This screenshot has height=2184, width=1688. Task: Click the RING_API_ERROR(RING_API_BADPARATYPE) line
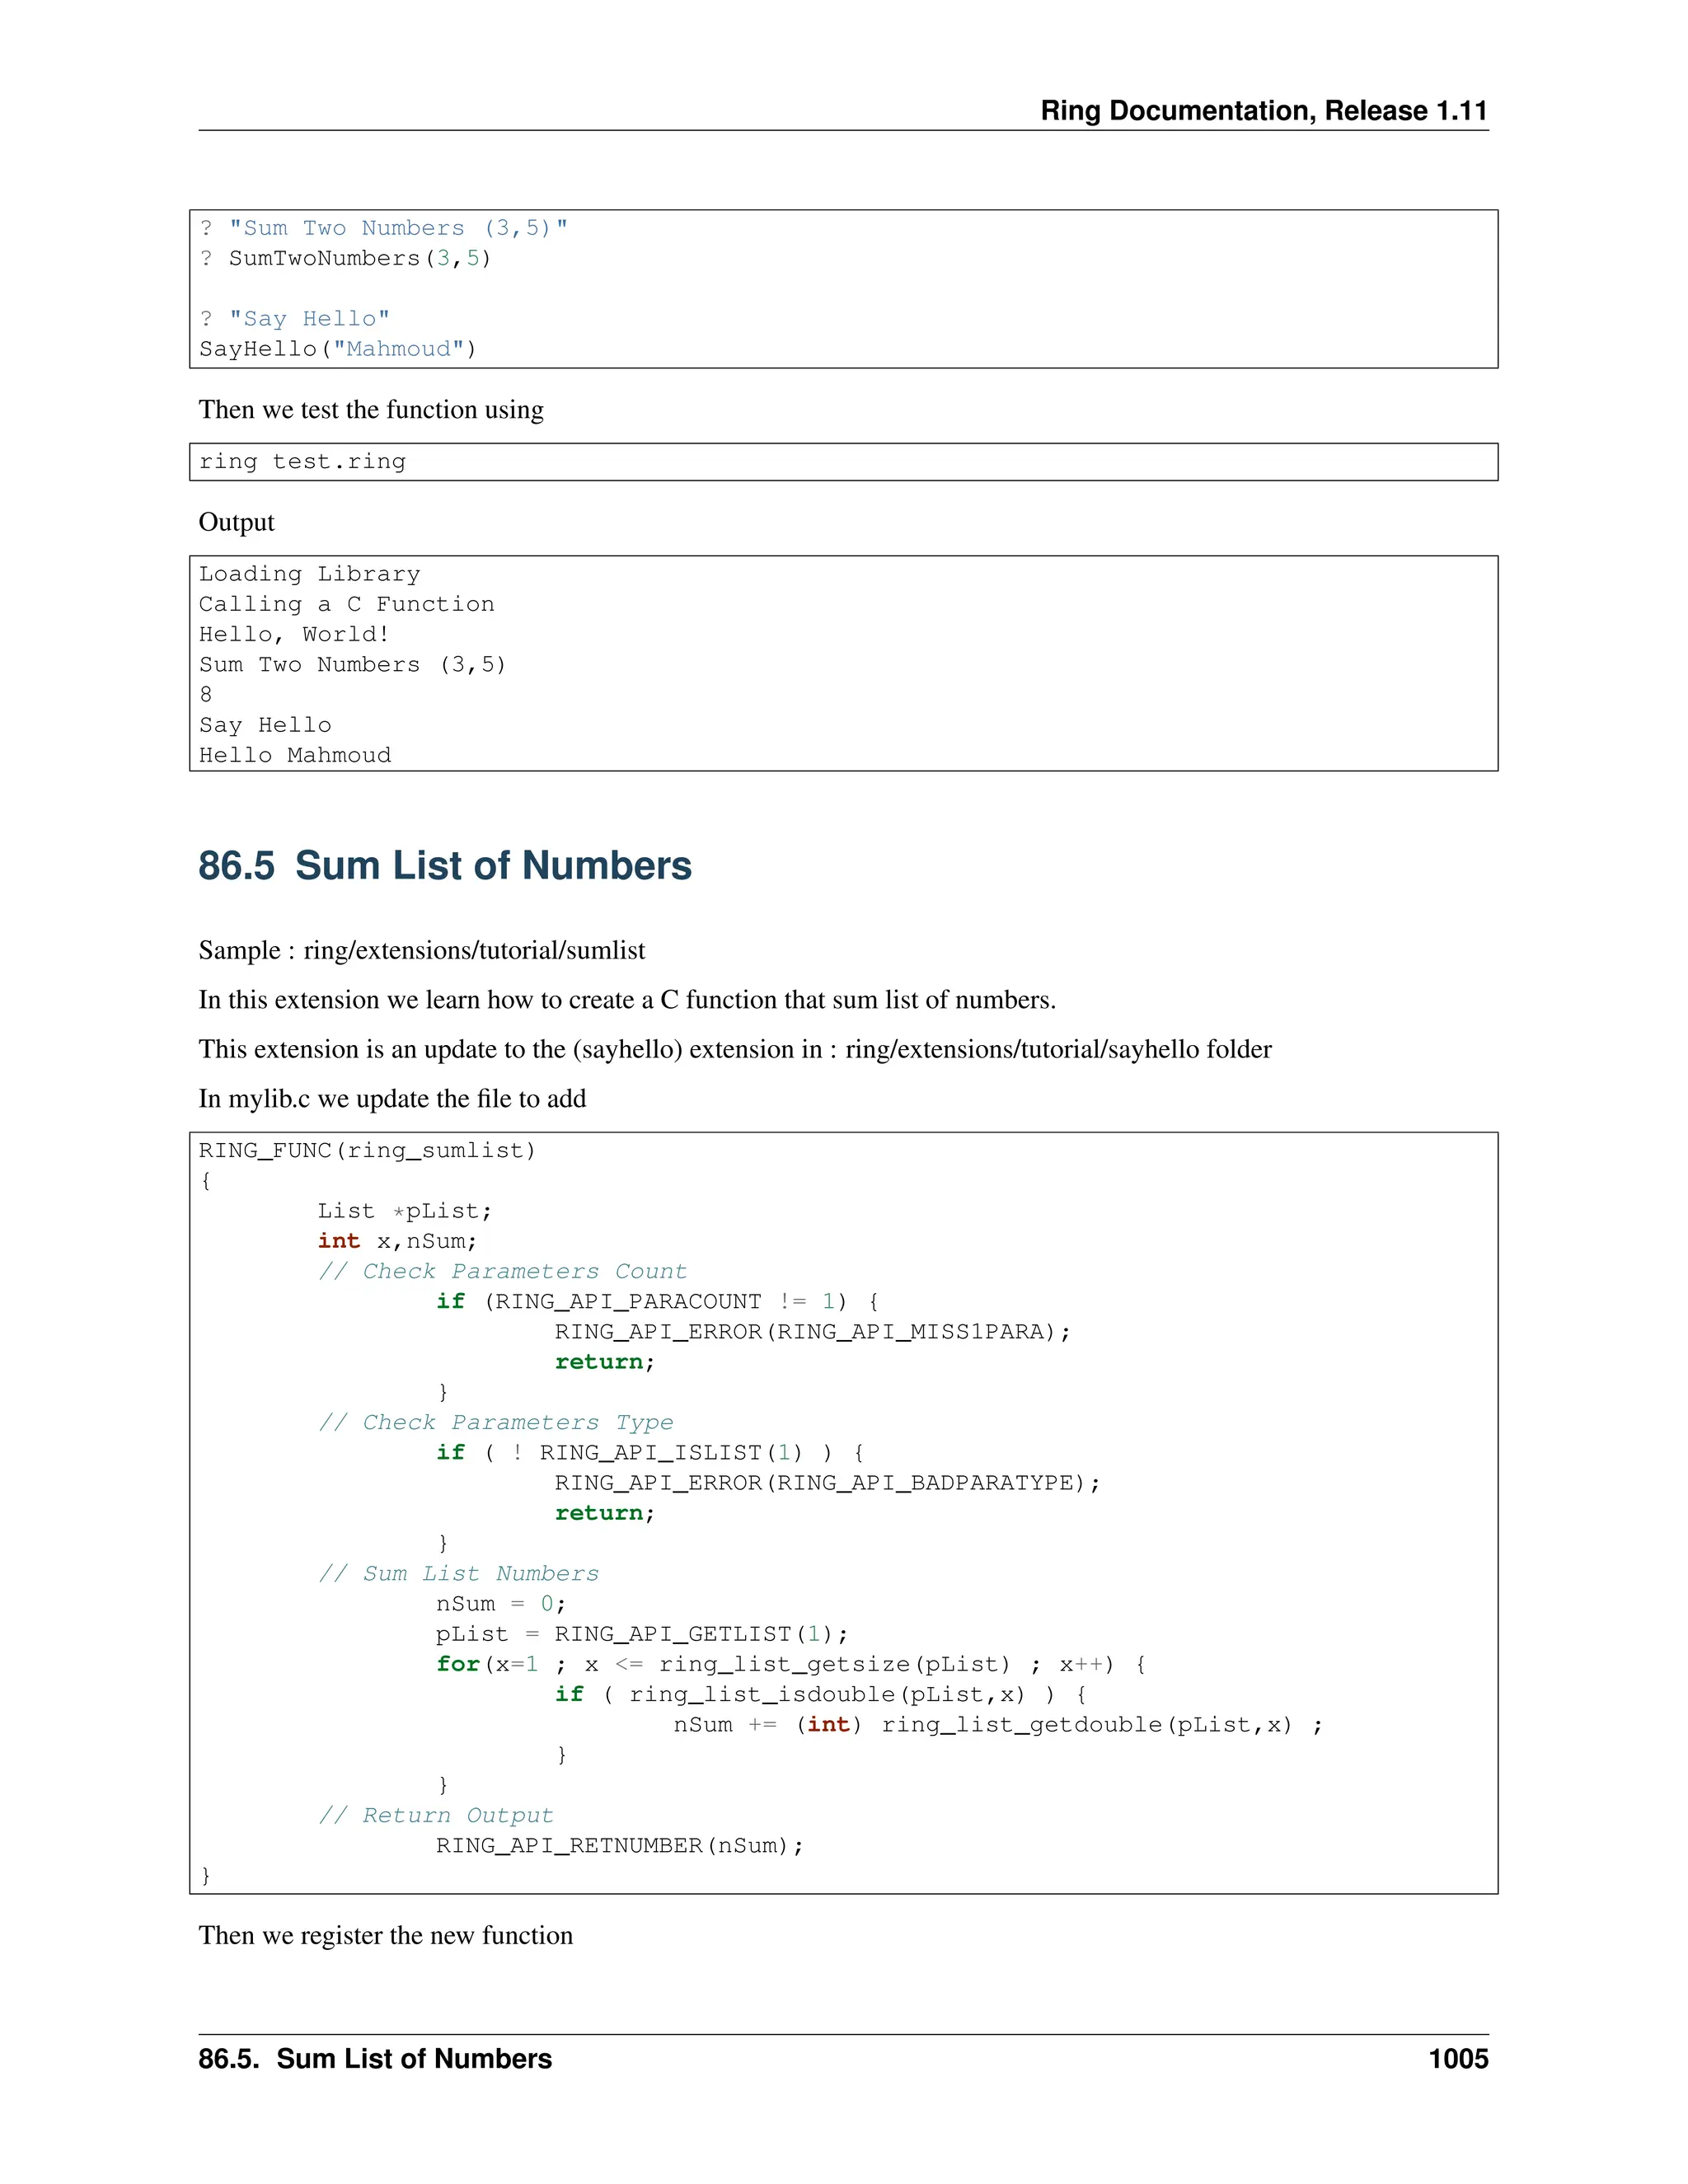pos(827,1483)
